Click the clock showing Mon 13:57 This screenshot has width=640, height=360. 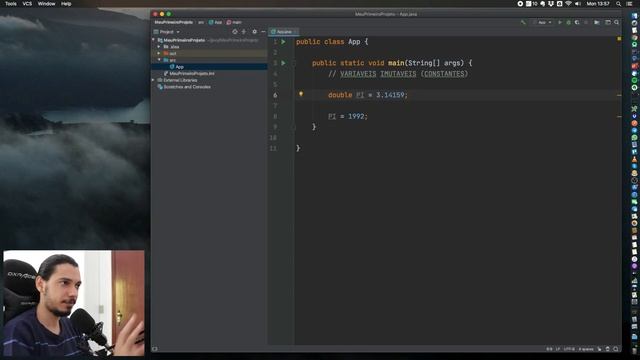click(598, 4)
